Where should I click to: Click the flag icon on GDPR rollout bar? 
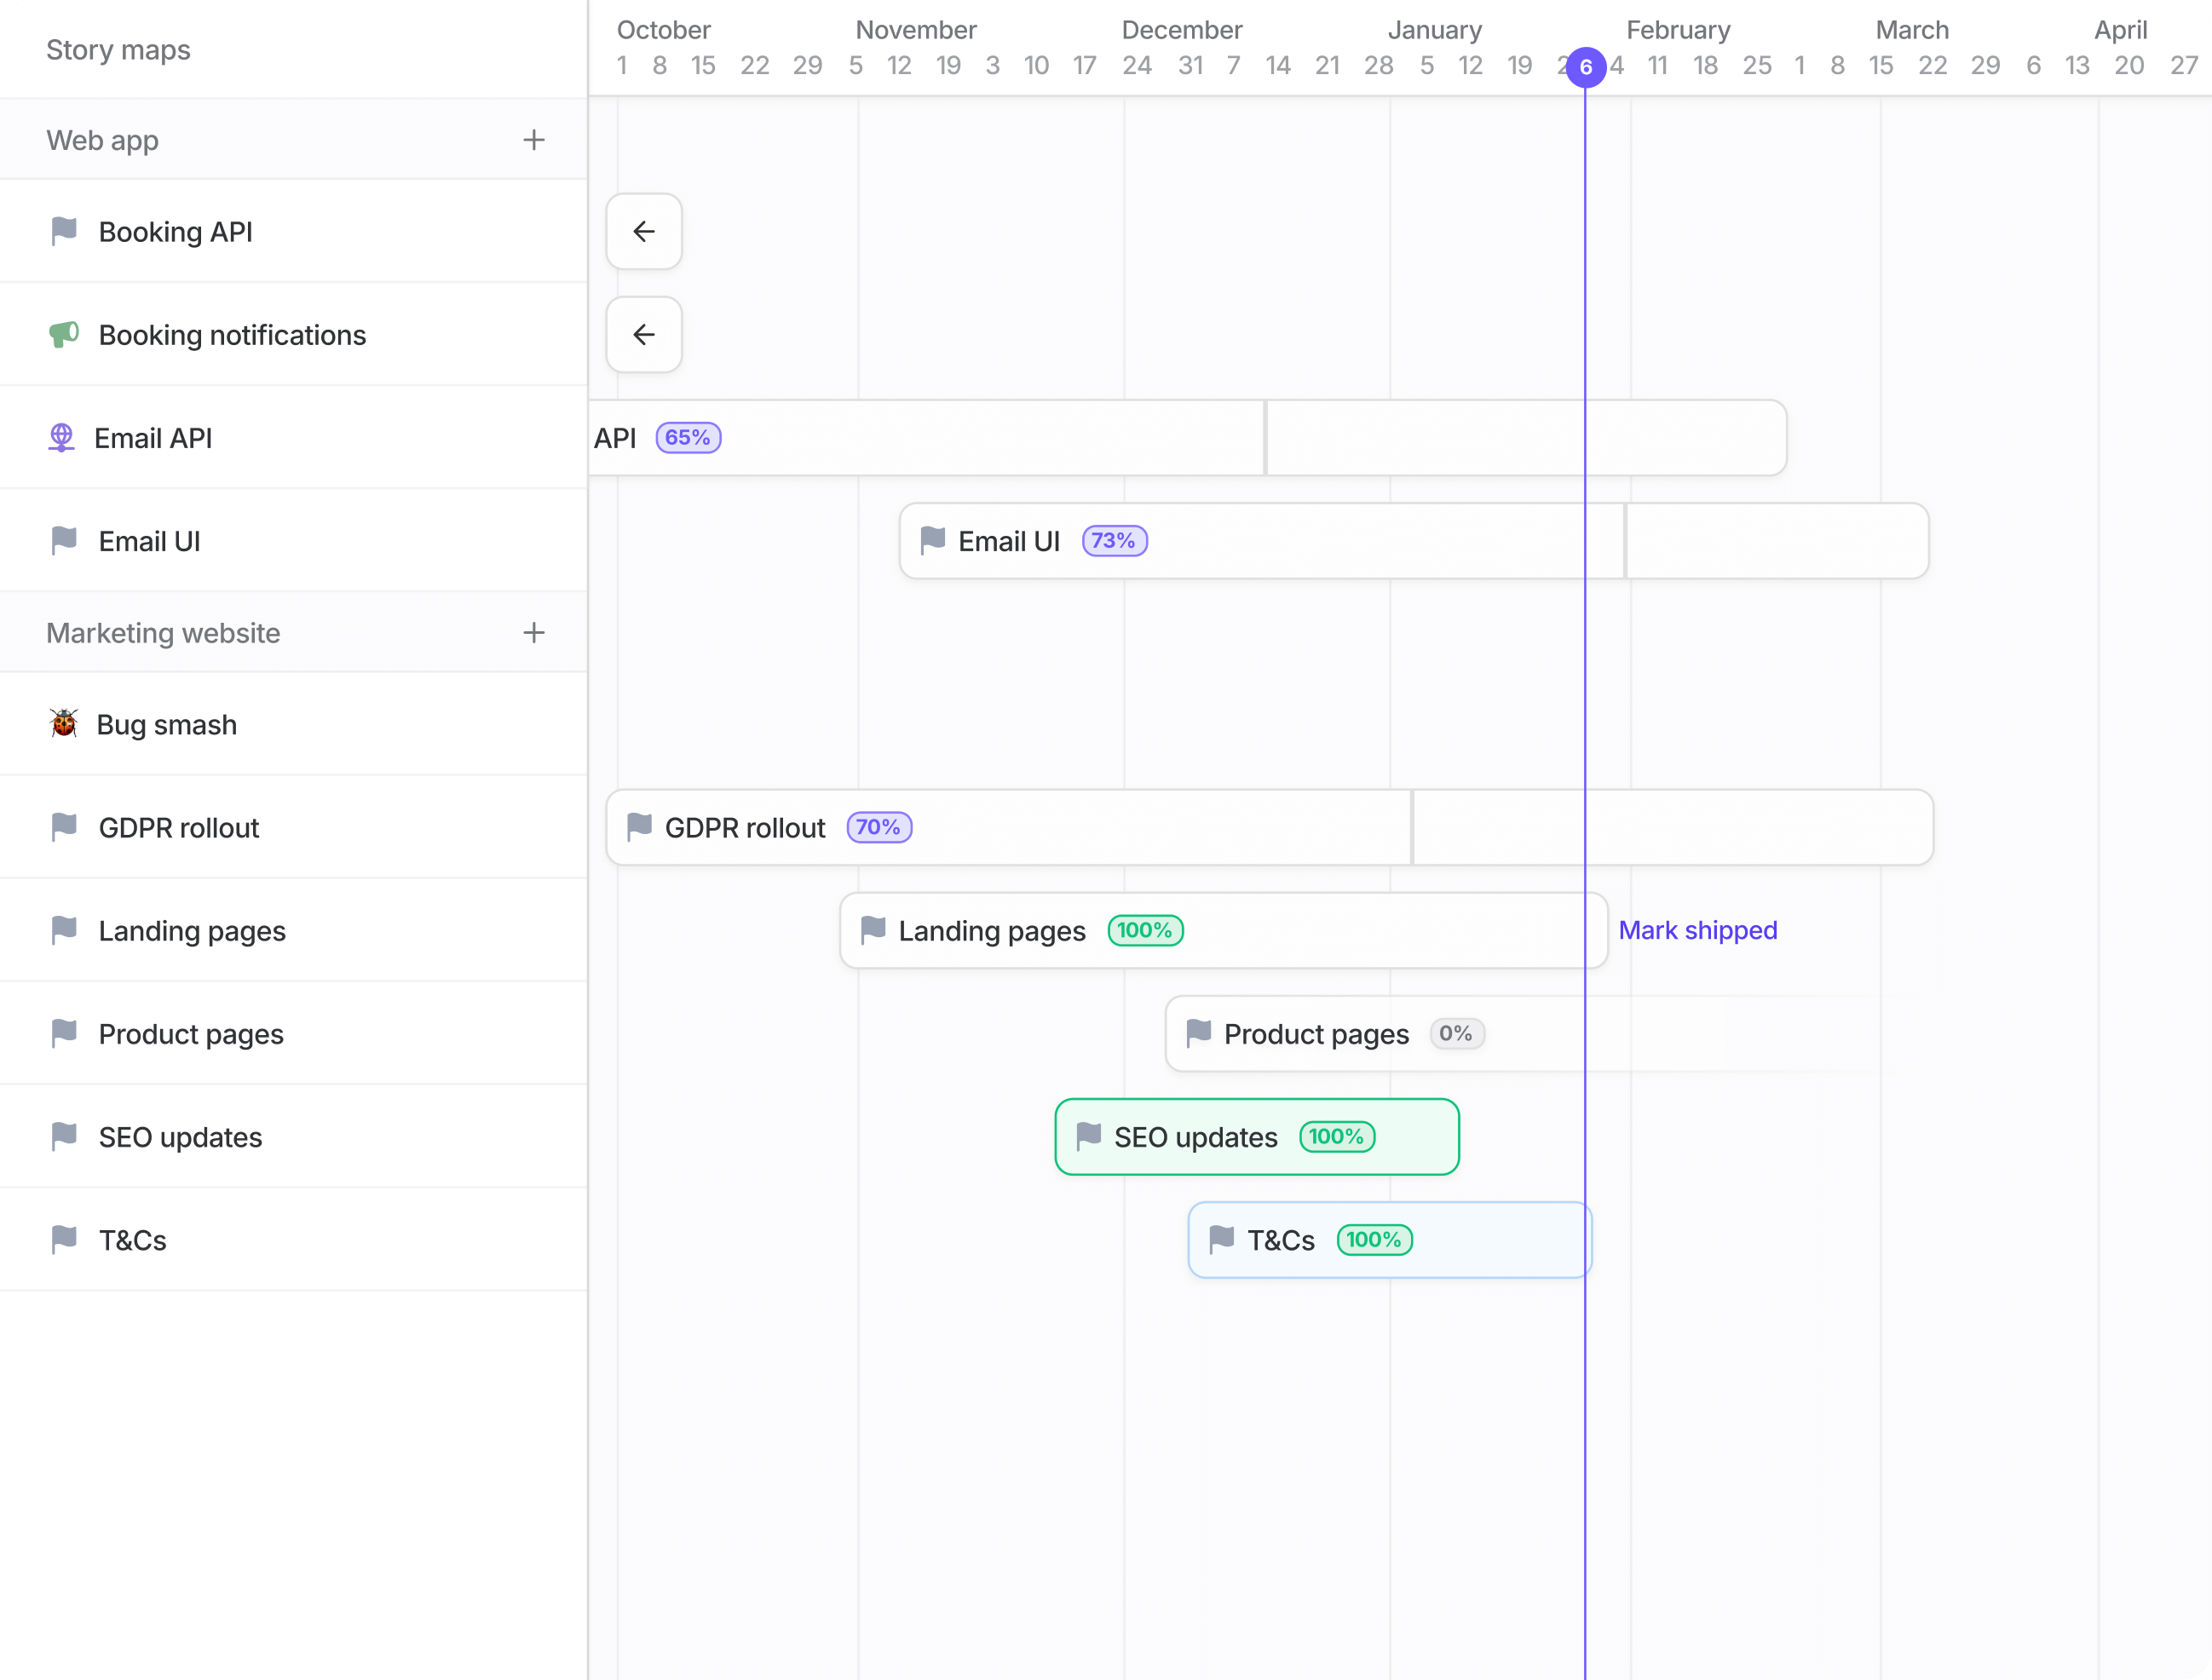tap(640, 827)
